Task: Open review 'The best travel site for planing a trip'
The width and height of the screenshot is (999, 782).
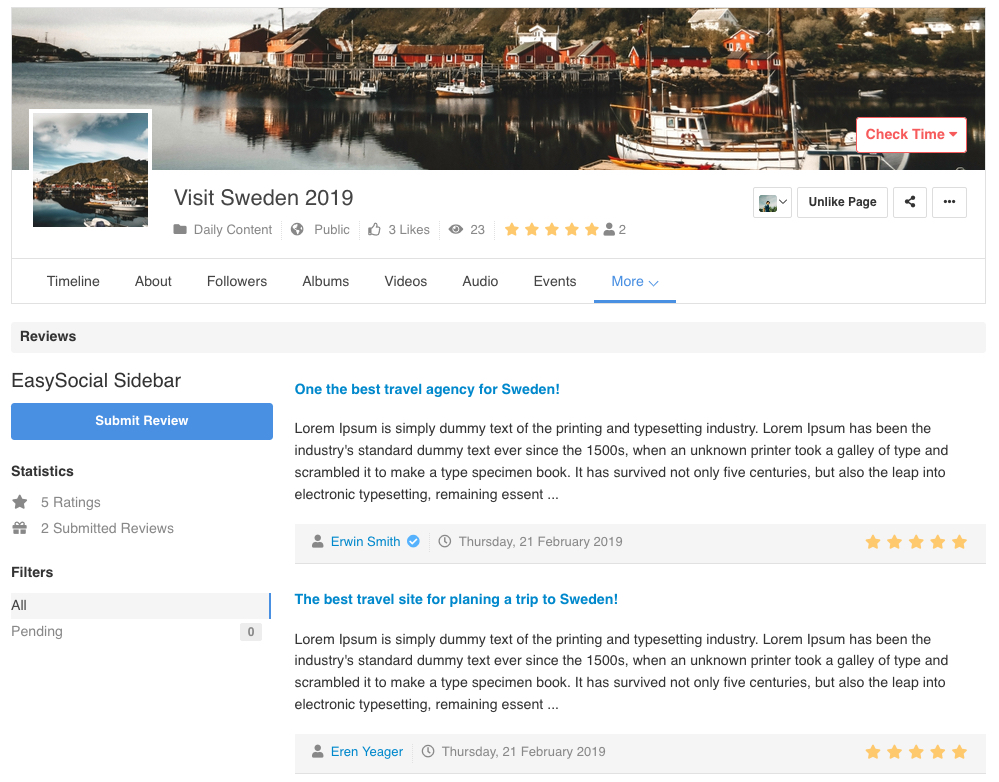Action: coord(456,599)
